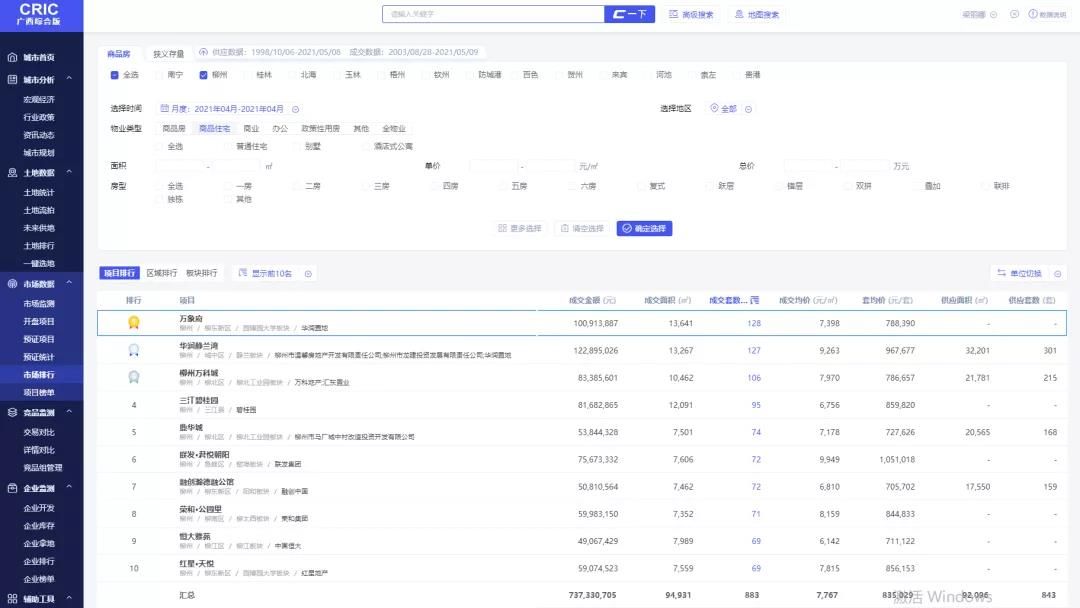Click the calendar icon beside 月度 date range

165,108
